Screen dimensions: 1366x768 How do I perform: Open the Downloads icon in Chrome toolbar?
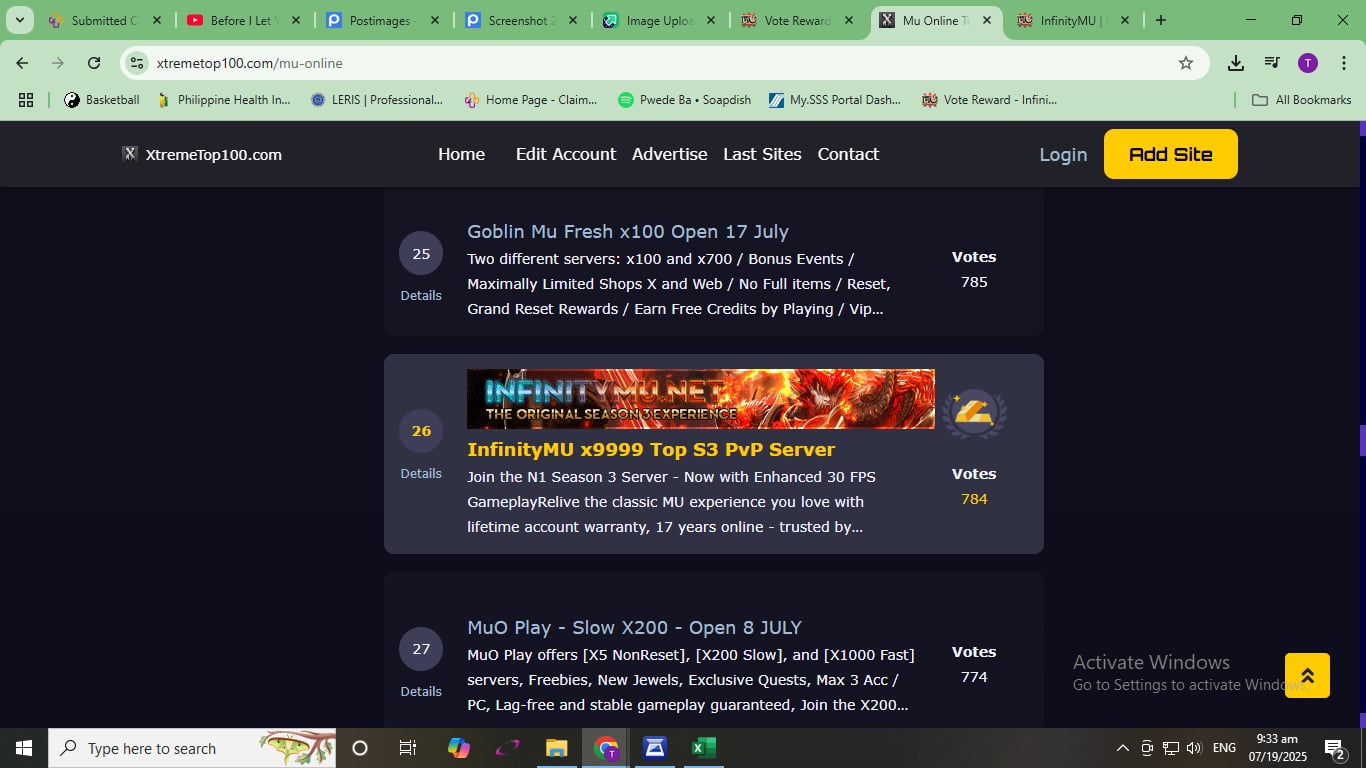[1236, 63]
